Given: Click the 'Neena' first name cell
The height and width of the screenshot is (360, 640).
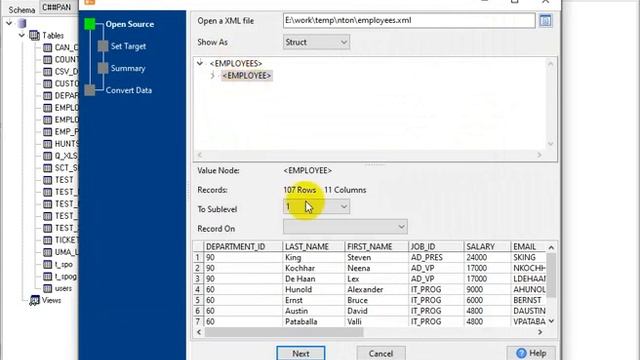Looking at the screenshot, I should [x=376, y=268].
